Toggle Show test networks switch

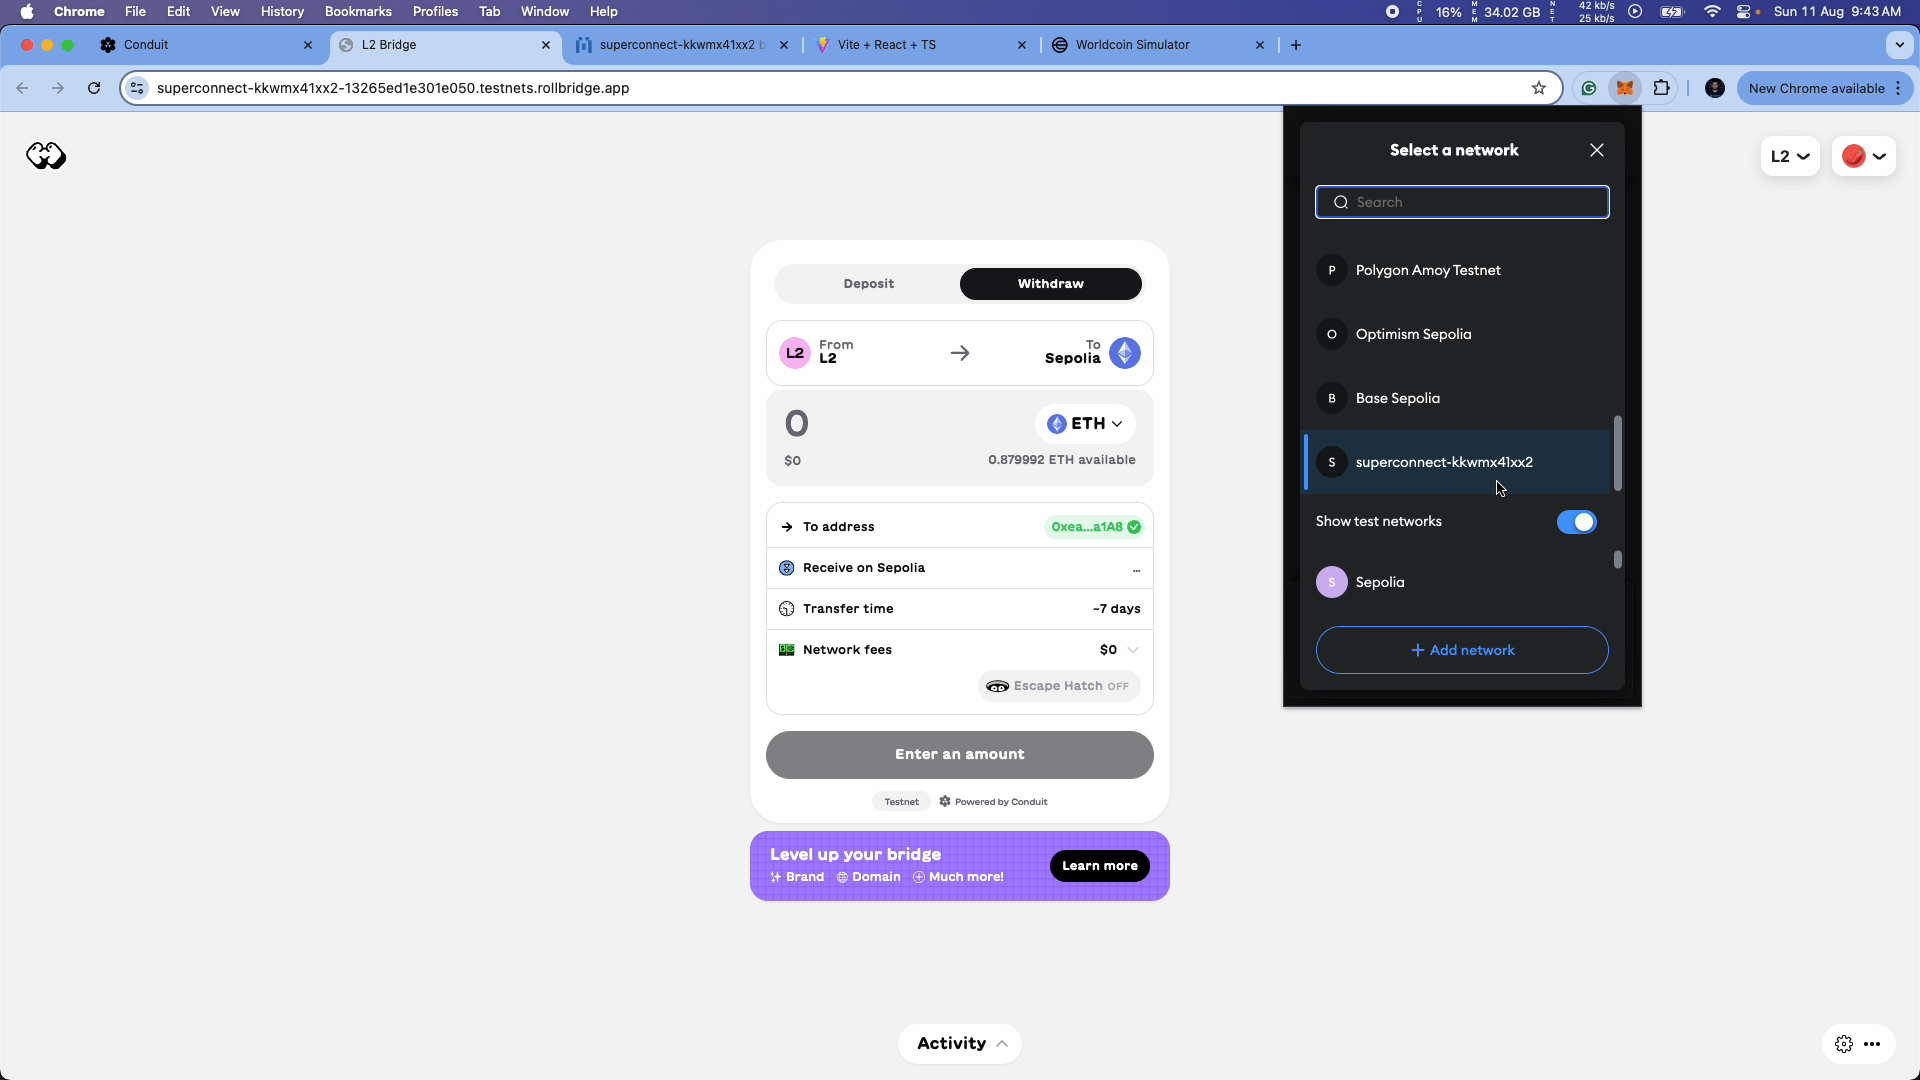point(1577,522)
